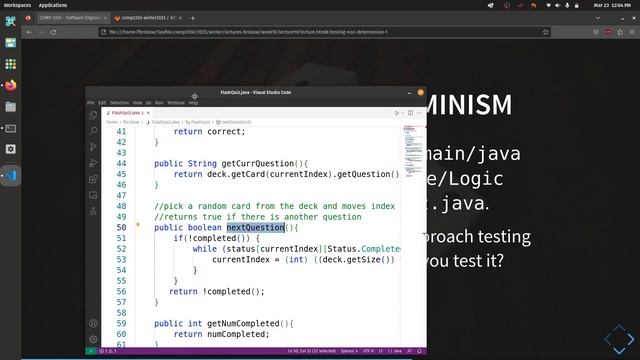
Task: Change line ending via LF status item
Action: point(380,351)
